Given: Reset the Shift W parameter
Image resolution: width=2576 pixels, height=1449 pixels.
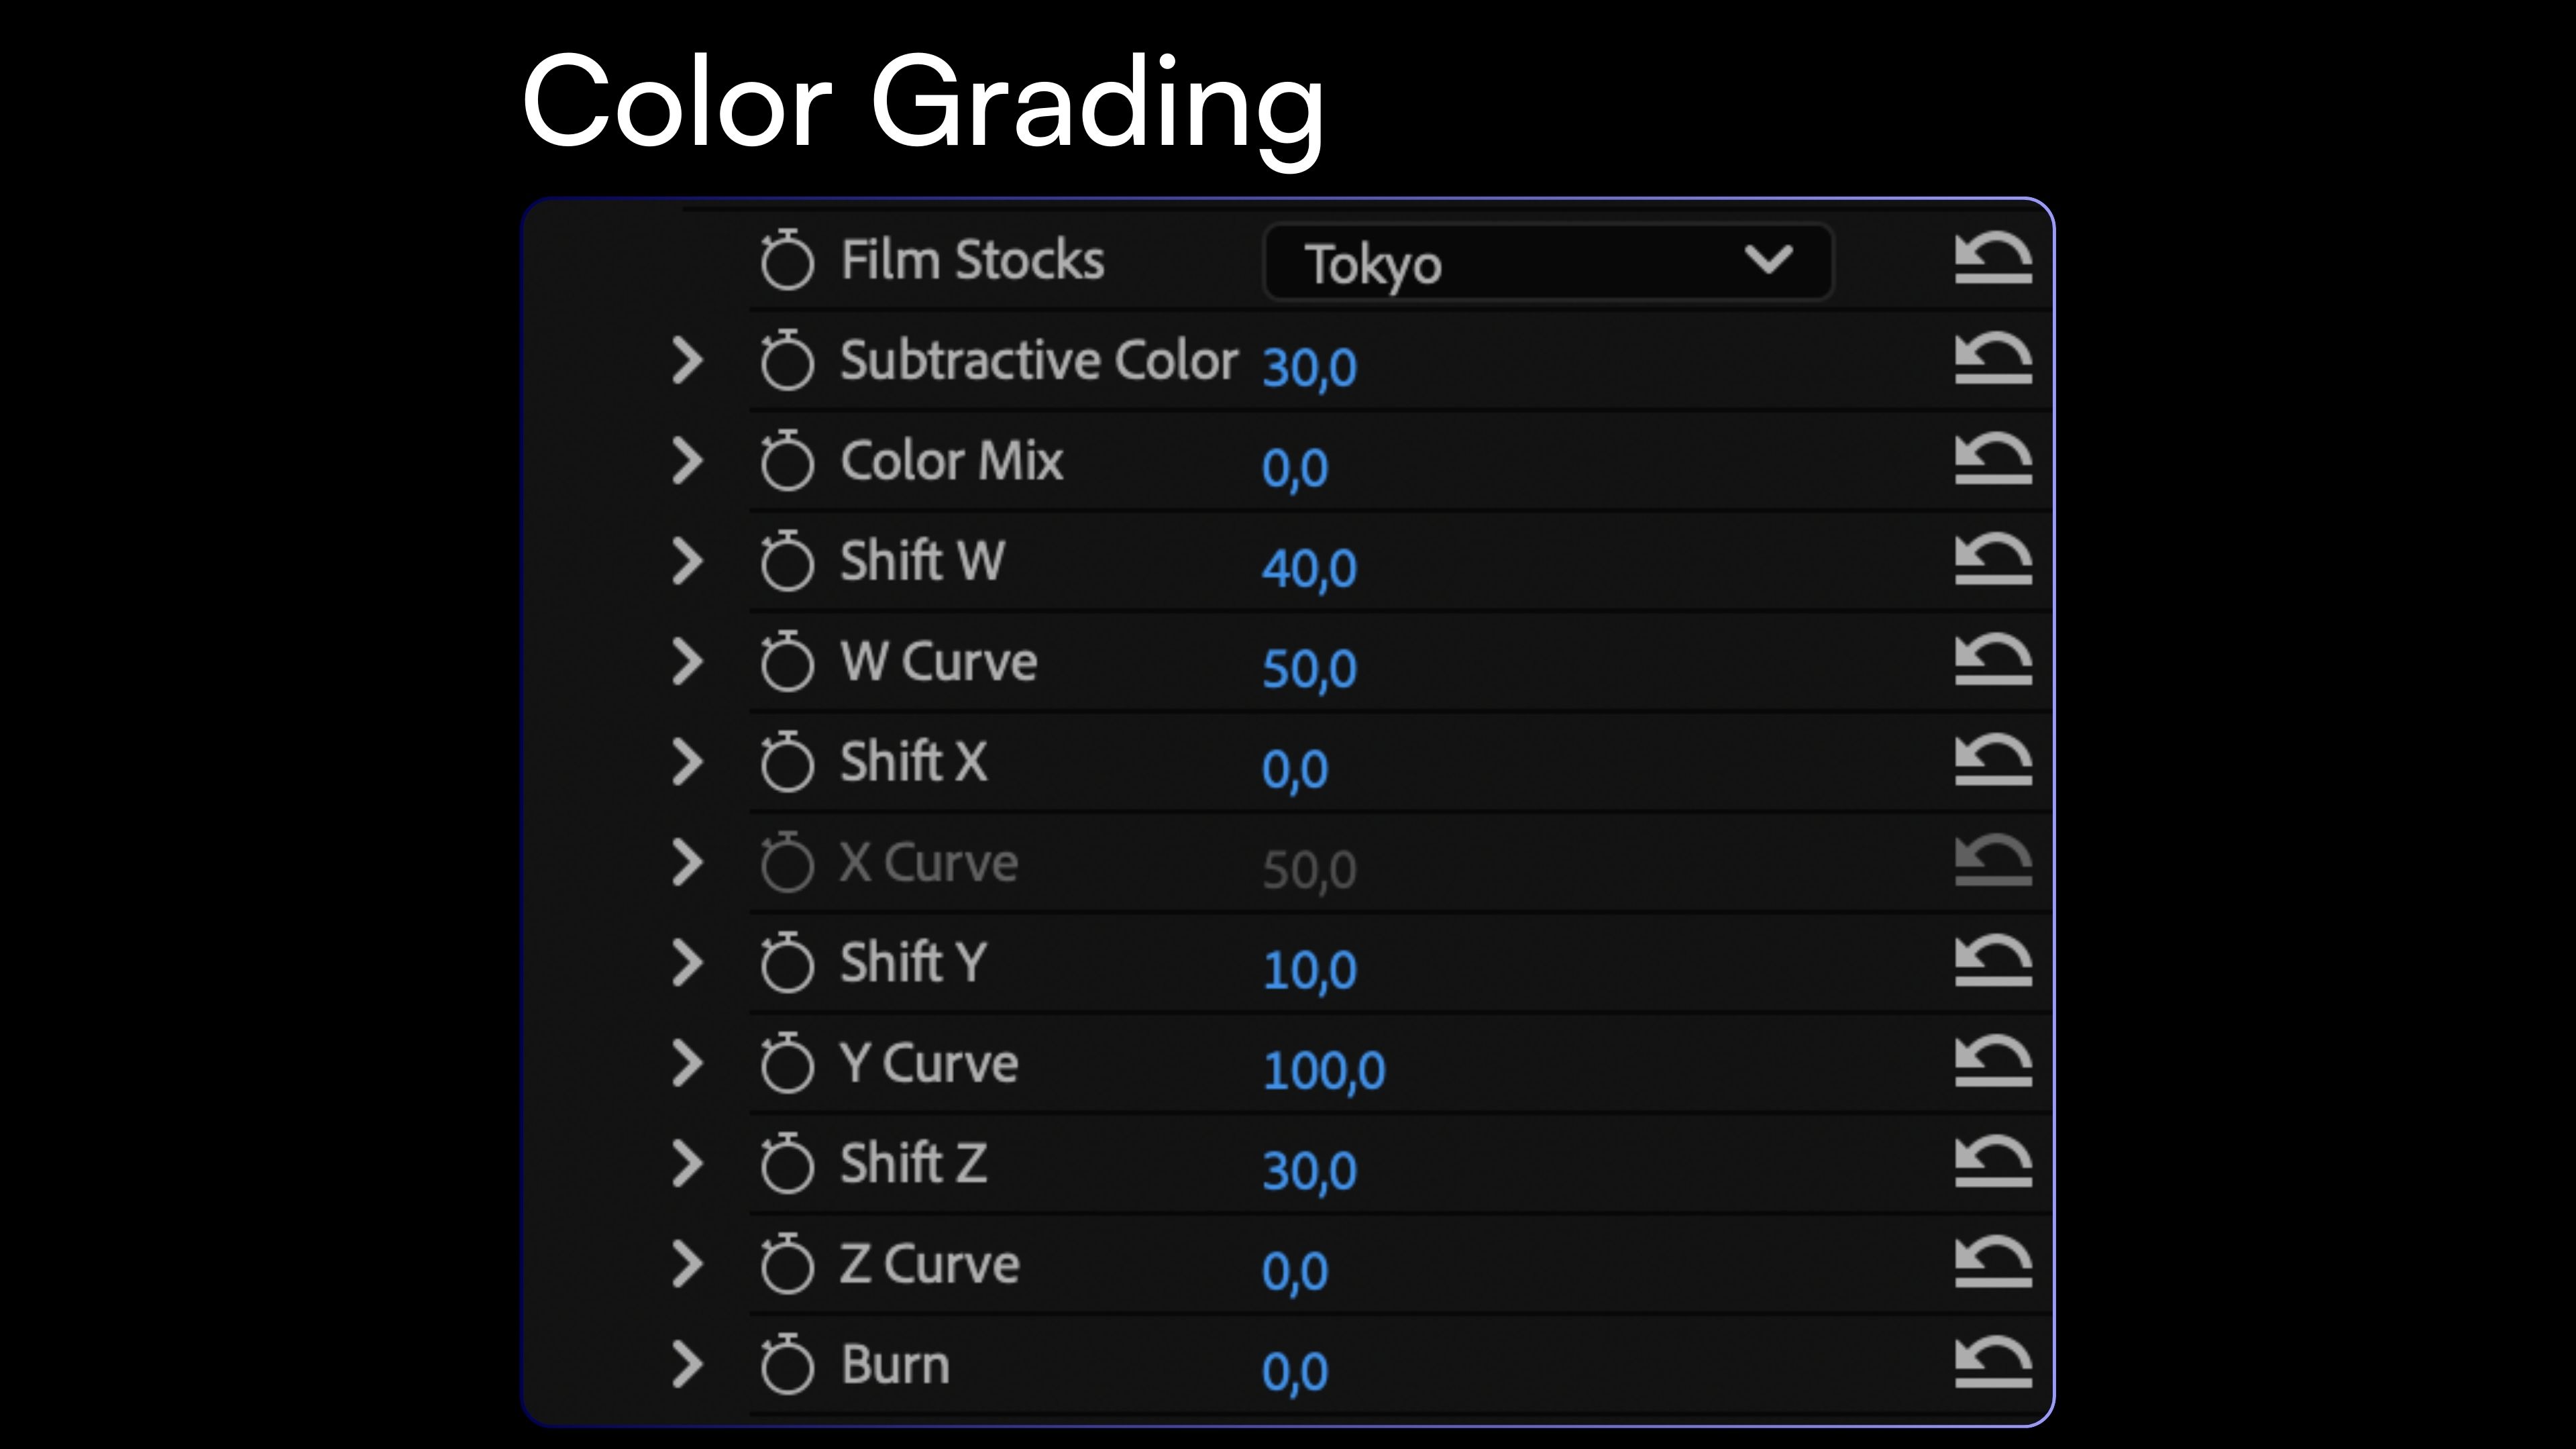Looking at the screenshot, I should [x=1992, y=559].
